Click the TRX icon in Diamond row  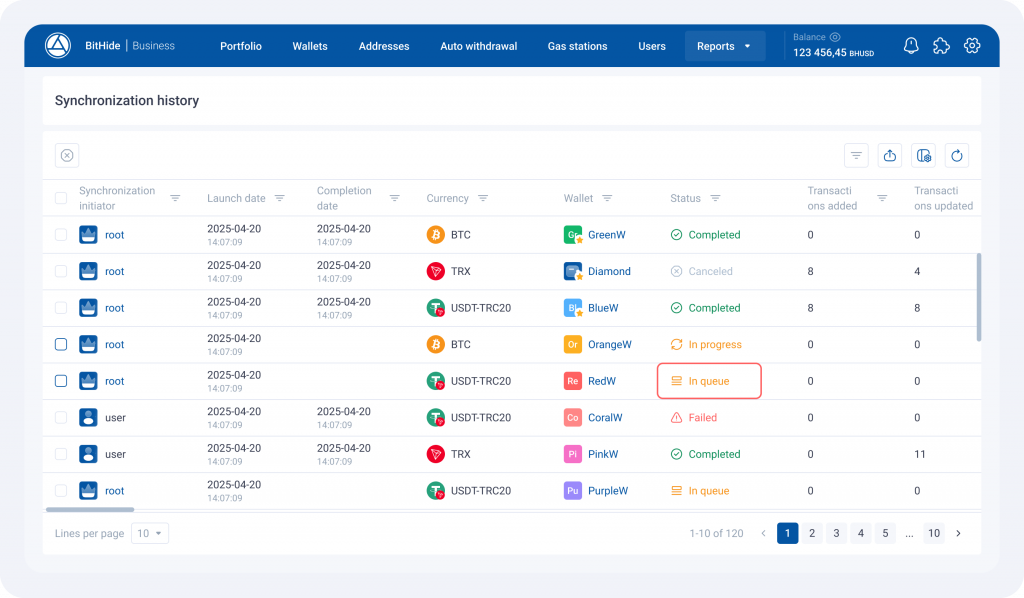click(436, 271)
